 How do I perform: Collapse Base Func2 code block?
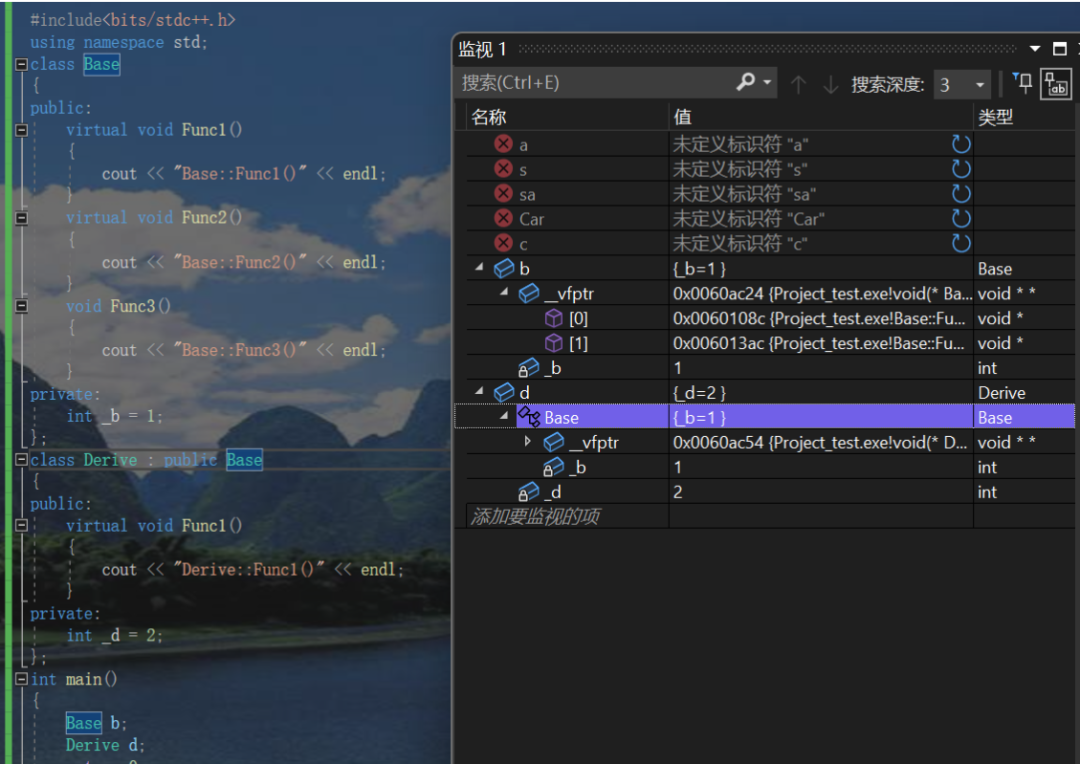[21, 218]
